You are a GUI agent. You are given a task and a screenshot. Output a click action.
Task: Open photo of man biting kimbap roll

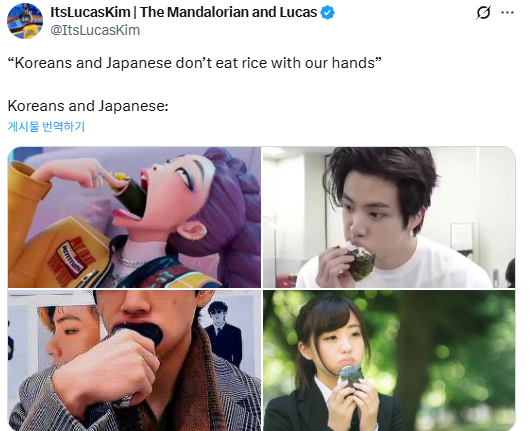pos(134,360)
